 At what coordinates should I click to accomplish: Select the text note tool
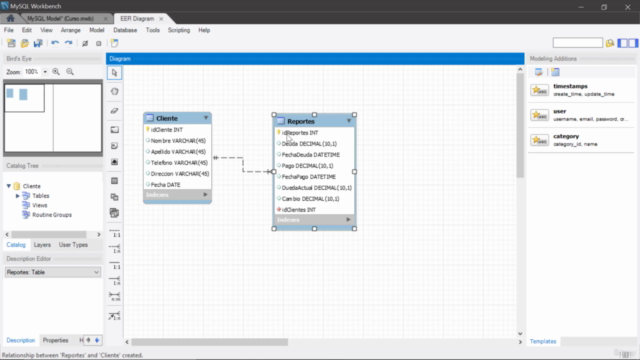point(114,146)
